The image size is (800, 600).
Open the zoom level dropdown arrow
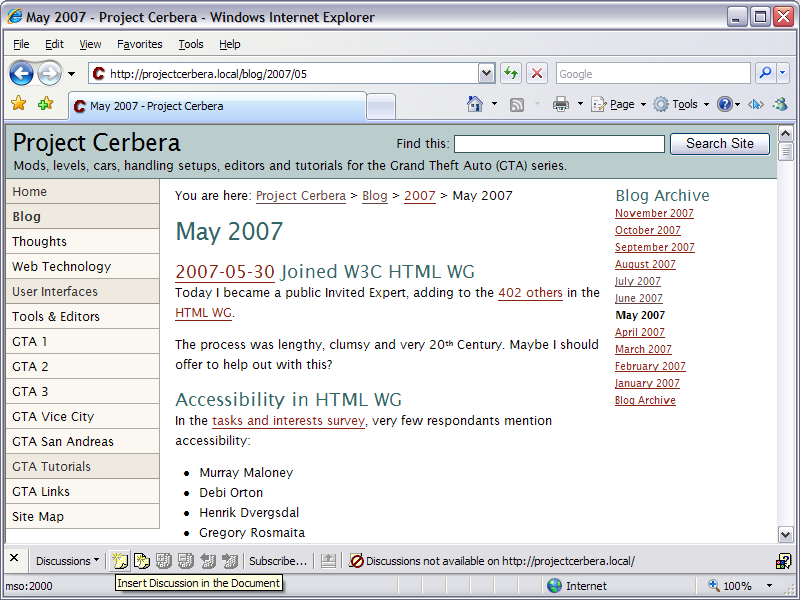click(x=769, y=586)
